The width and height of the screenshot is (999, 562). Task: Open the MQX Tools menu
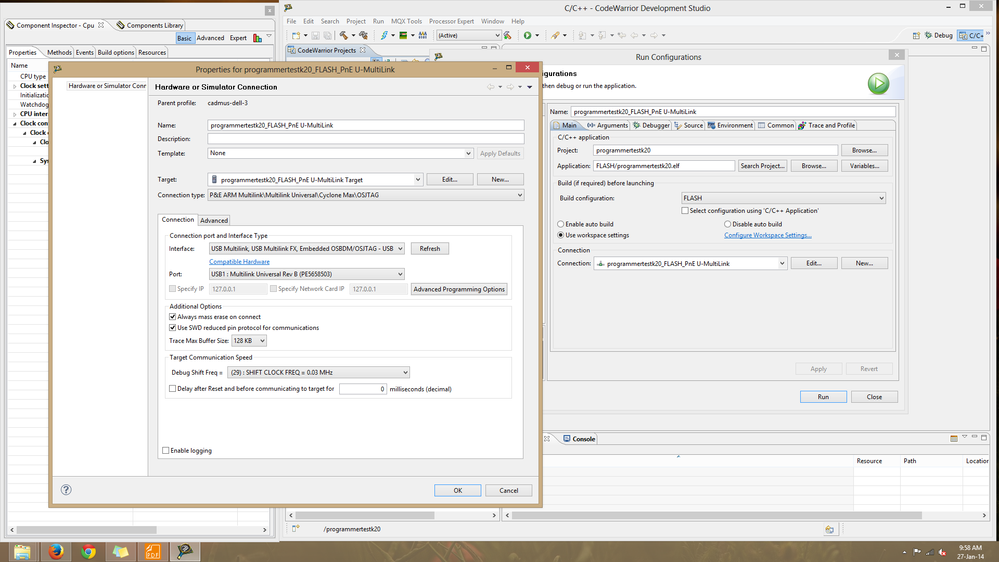(x=406, y=21)
